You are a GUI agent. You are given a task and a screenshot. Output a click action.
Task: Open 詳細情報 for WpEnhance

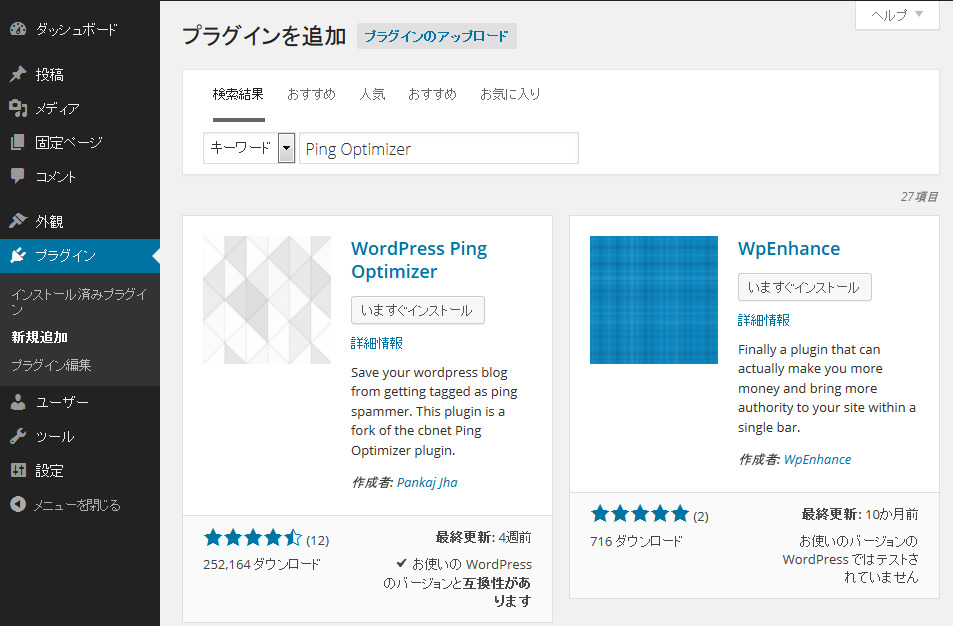click(x=764, y=320)
